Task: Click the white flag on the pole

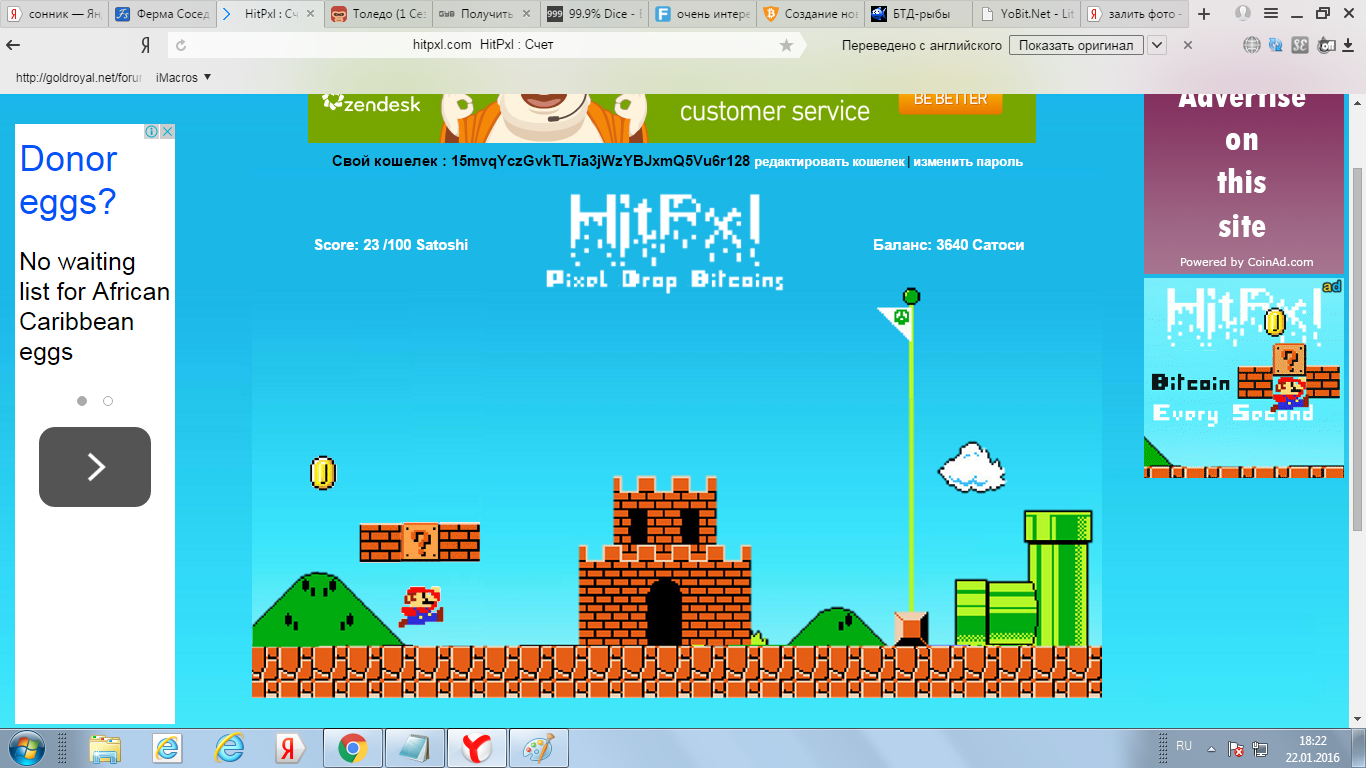Action: (896, 322)
